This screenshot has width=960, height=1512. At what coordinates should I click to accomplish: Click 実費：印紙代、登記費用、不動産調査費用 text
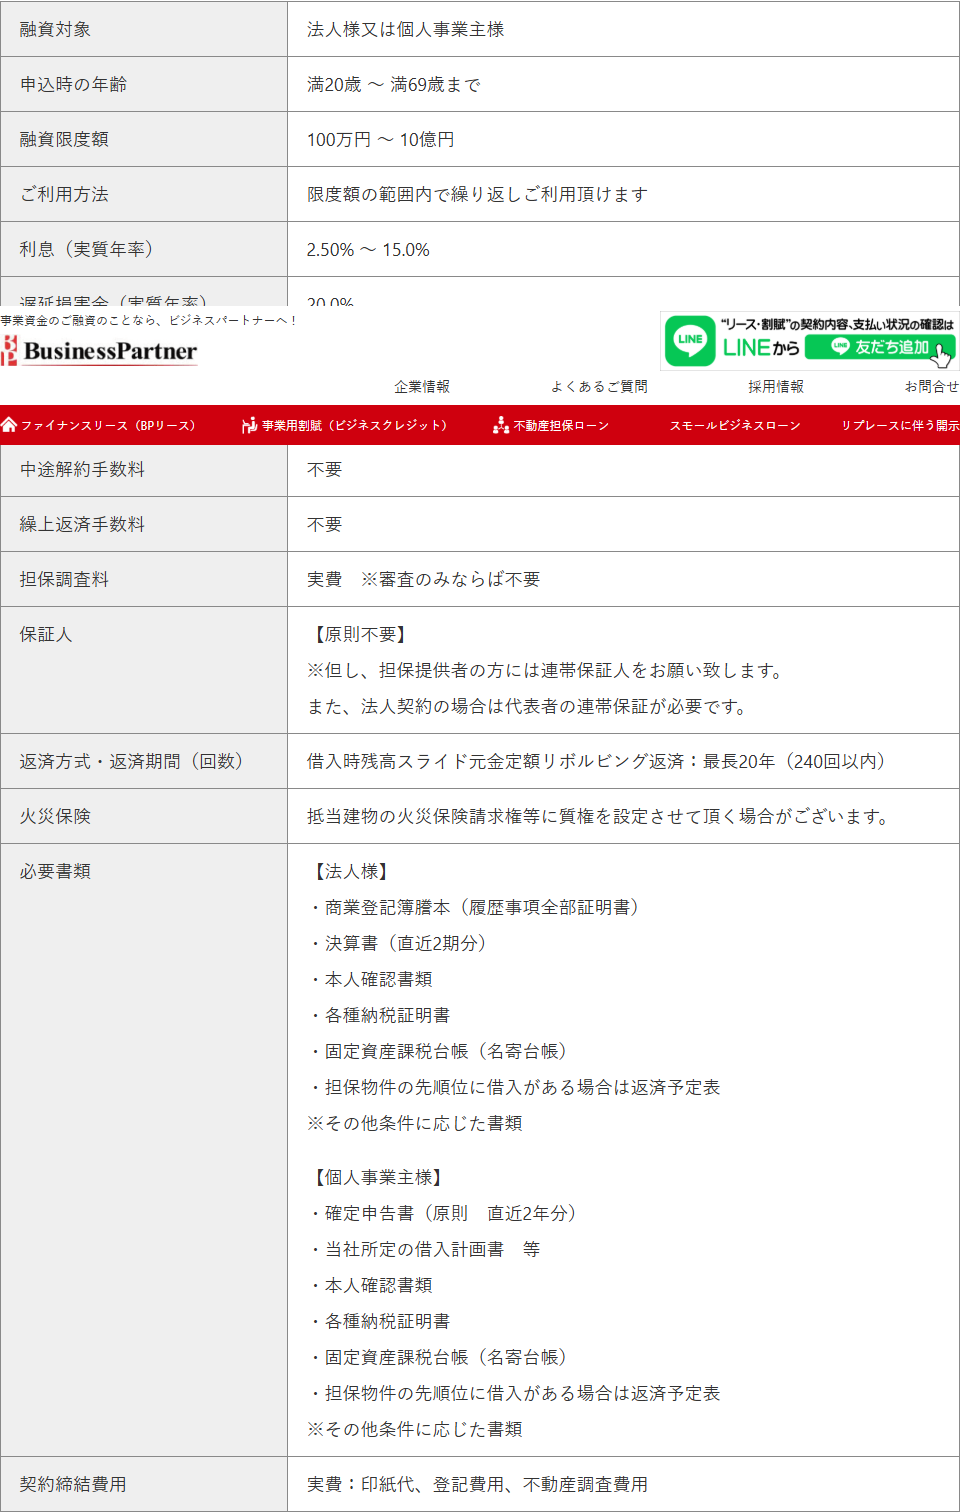[477, 1484]
